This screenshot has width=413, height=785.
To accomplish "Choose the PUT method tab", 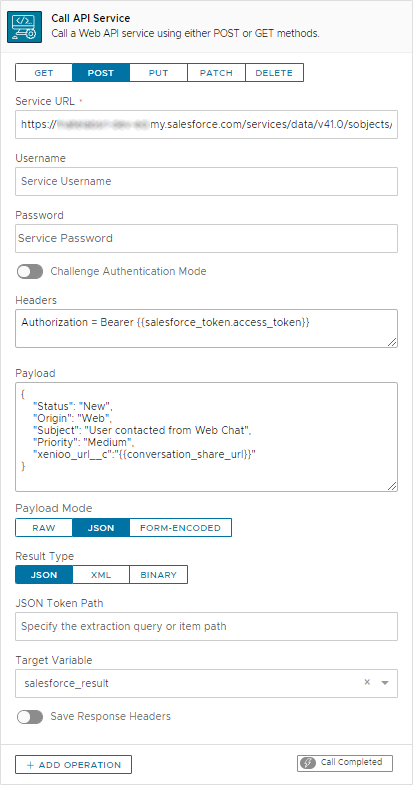I will pos(159,73).
